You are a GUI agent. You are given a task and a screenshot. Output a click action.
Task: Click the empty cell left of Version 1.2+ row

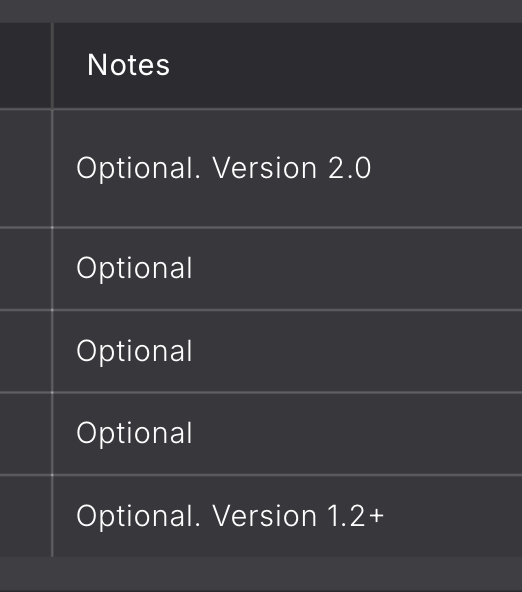25,516
